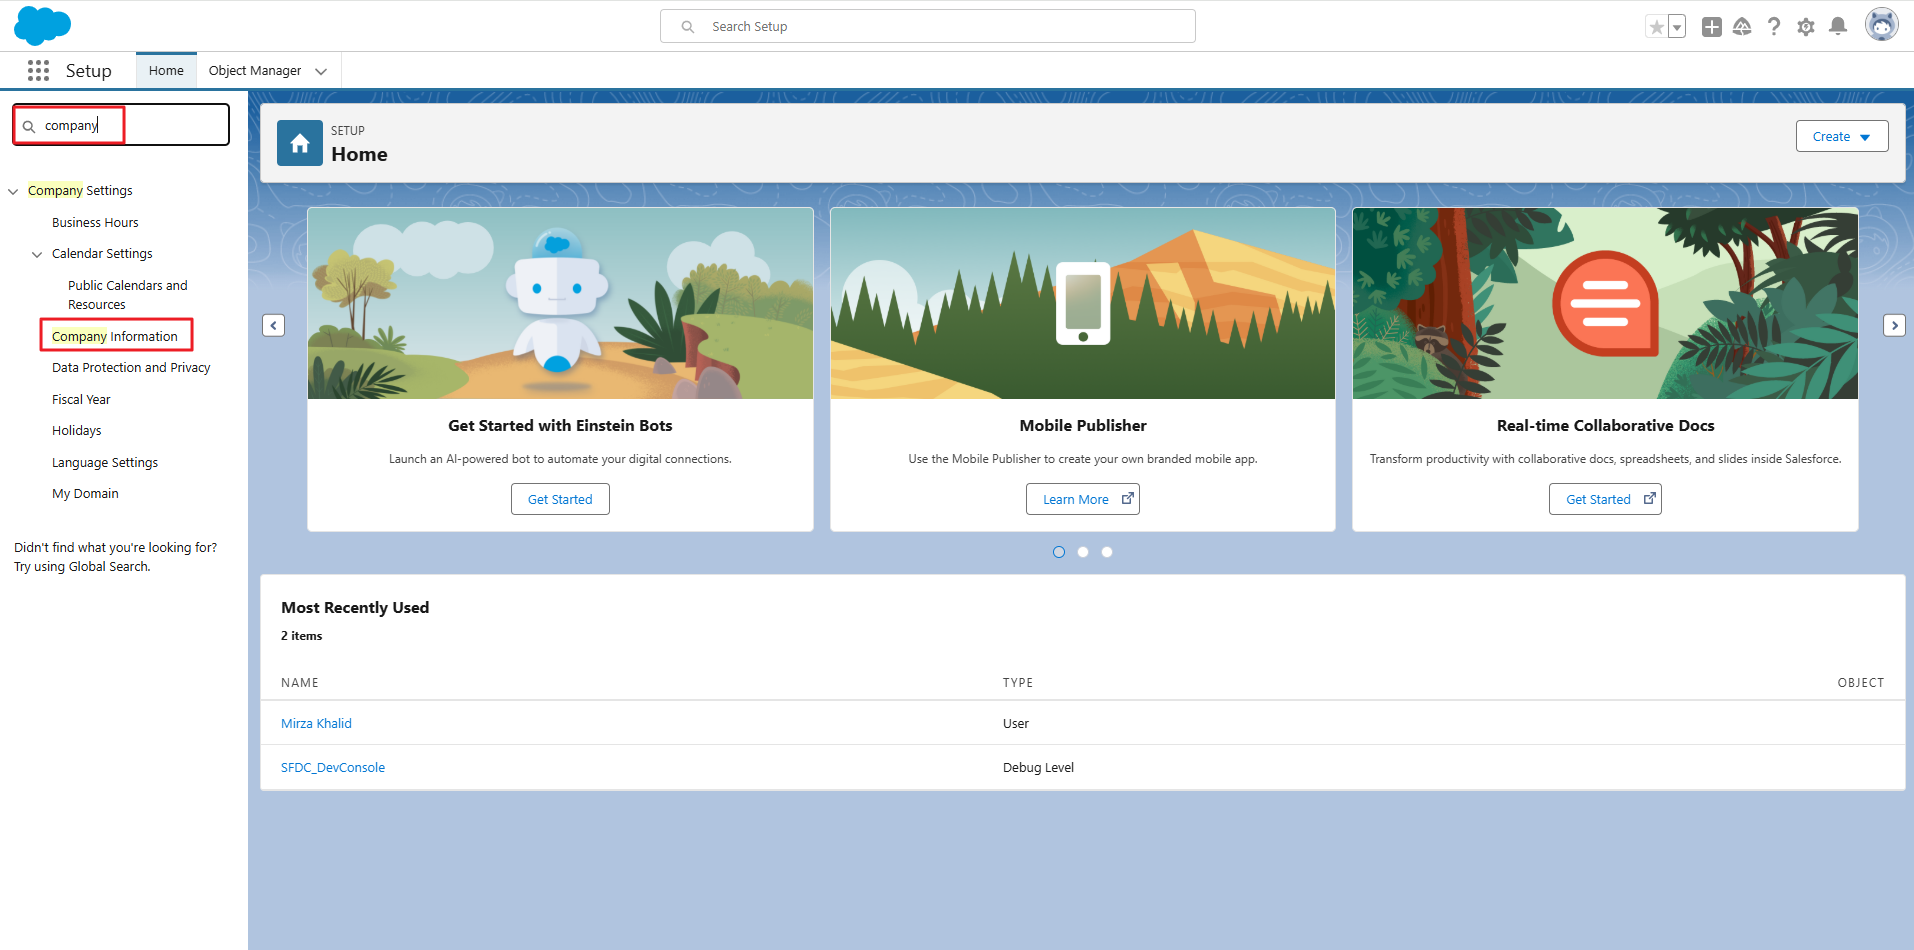The image size is (1914, 950).
Task: Open the App Launcher grid icon
Action: coord(38,70)
